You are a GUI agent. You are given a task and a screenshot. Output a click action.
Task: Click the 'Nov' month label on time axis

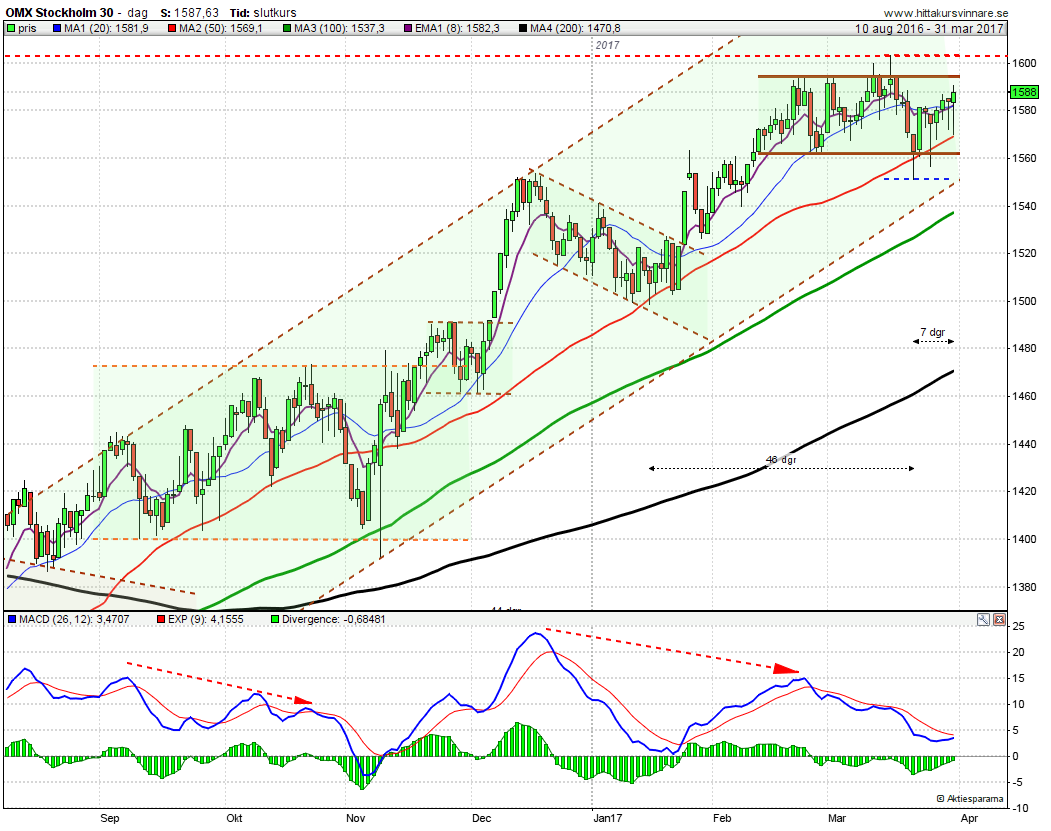pos(355,818)
